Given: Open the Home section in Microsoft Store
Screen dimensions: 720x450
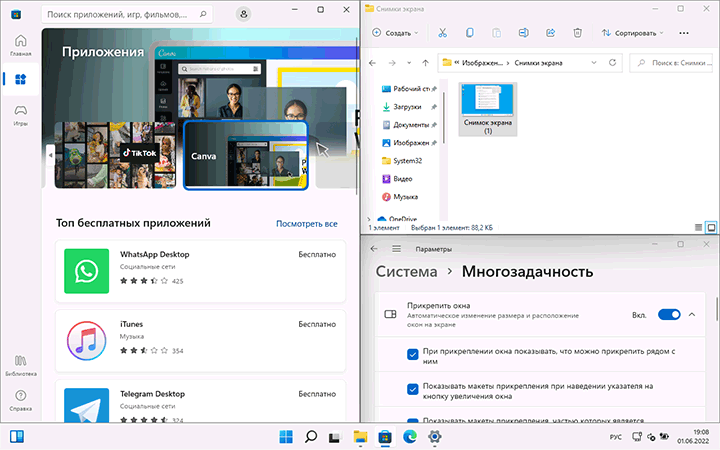Looking at the screenshot, I should (x=21, y=45).
